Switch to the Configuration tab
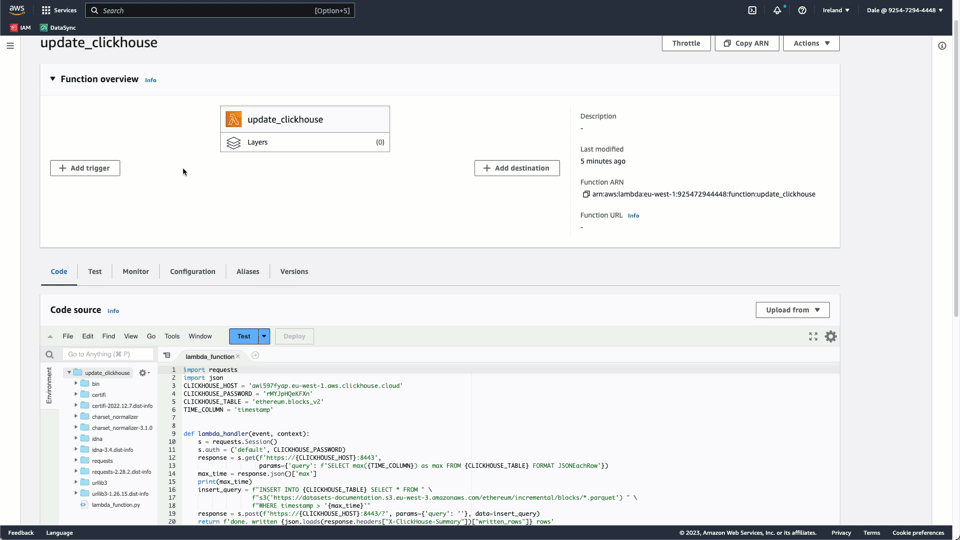 click(x=192, y=271)
